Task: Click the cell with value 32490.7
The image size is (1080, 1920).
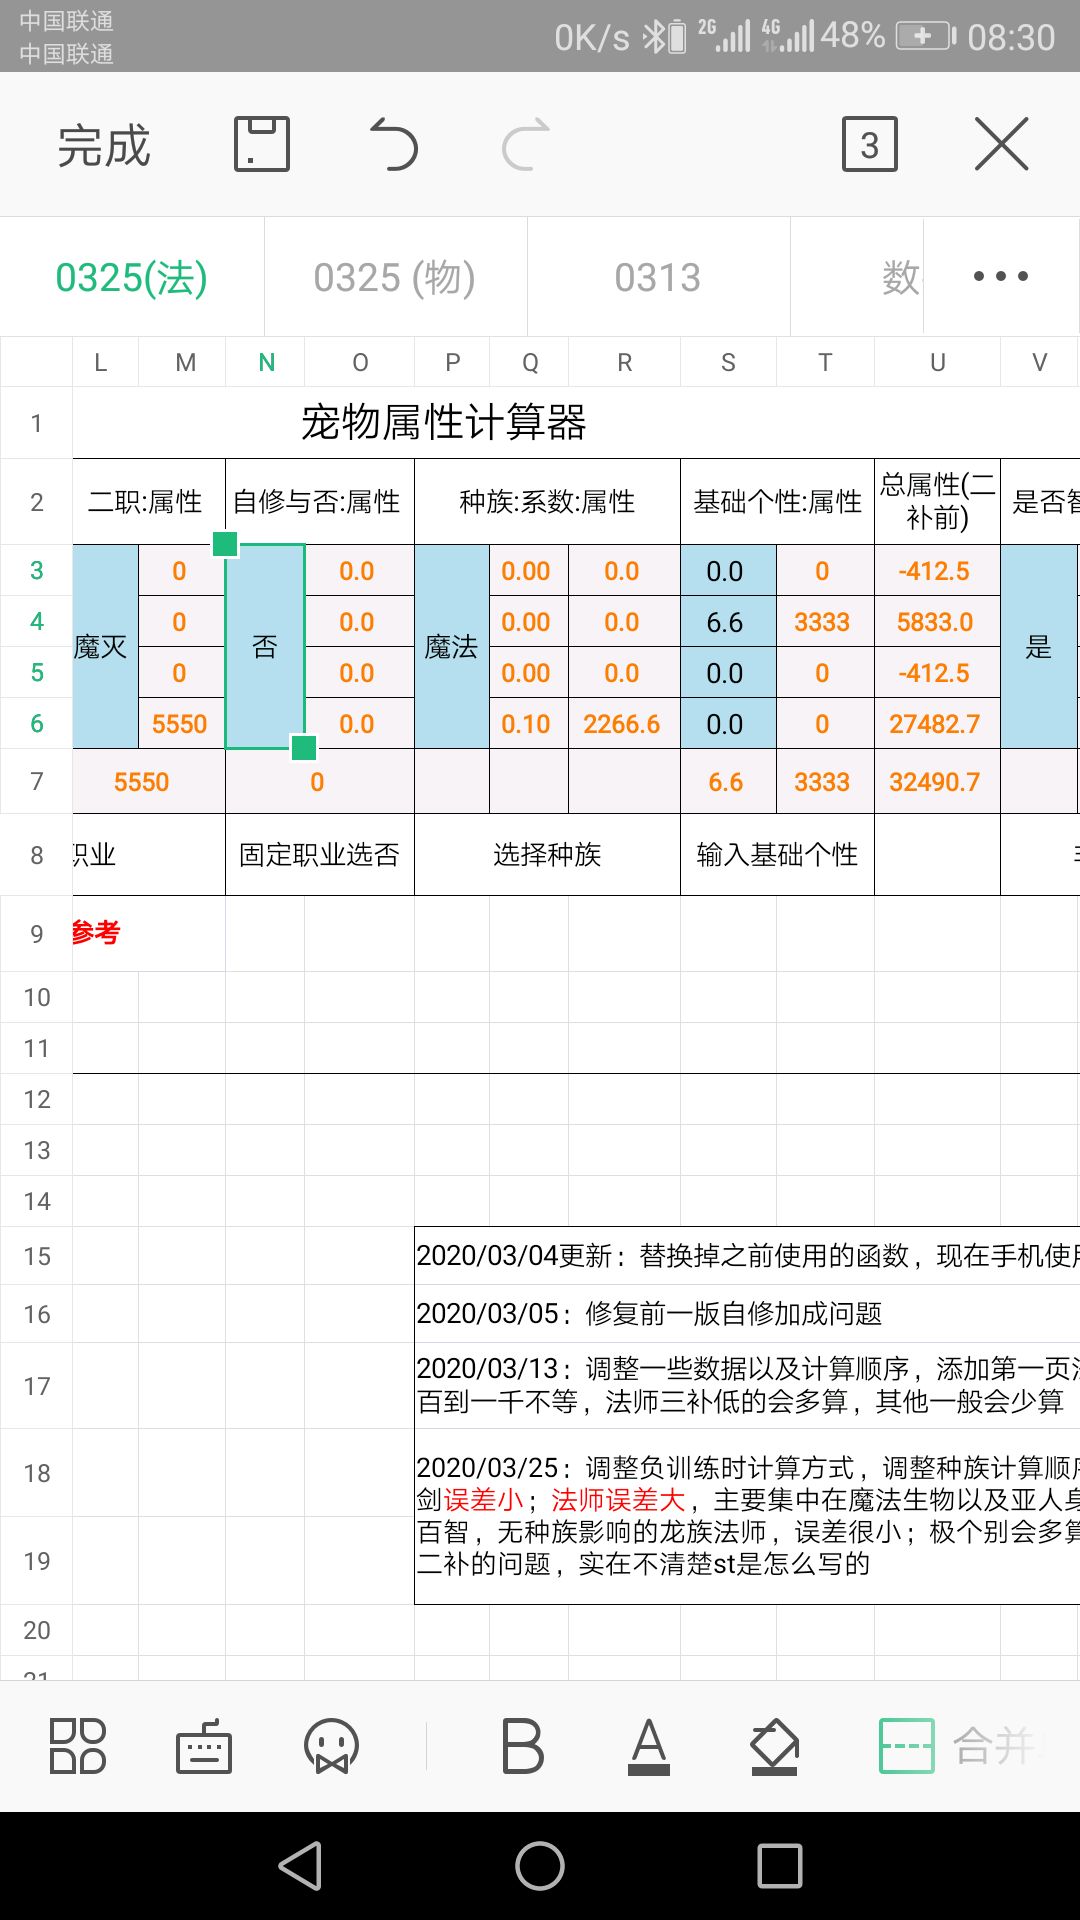Action: pyautogui.click(x=937, y=782)
